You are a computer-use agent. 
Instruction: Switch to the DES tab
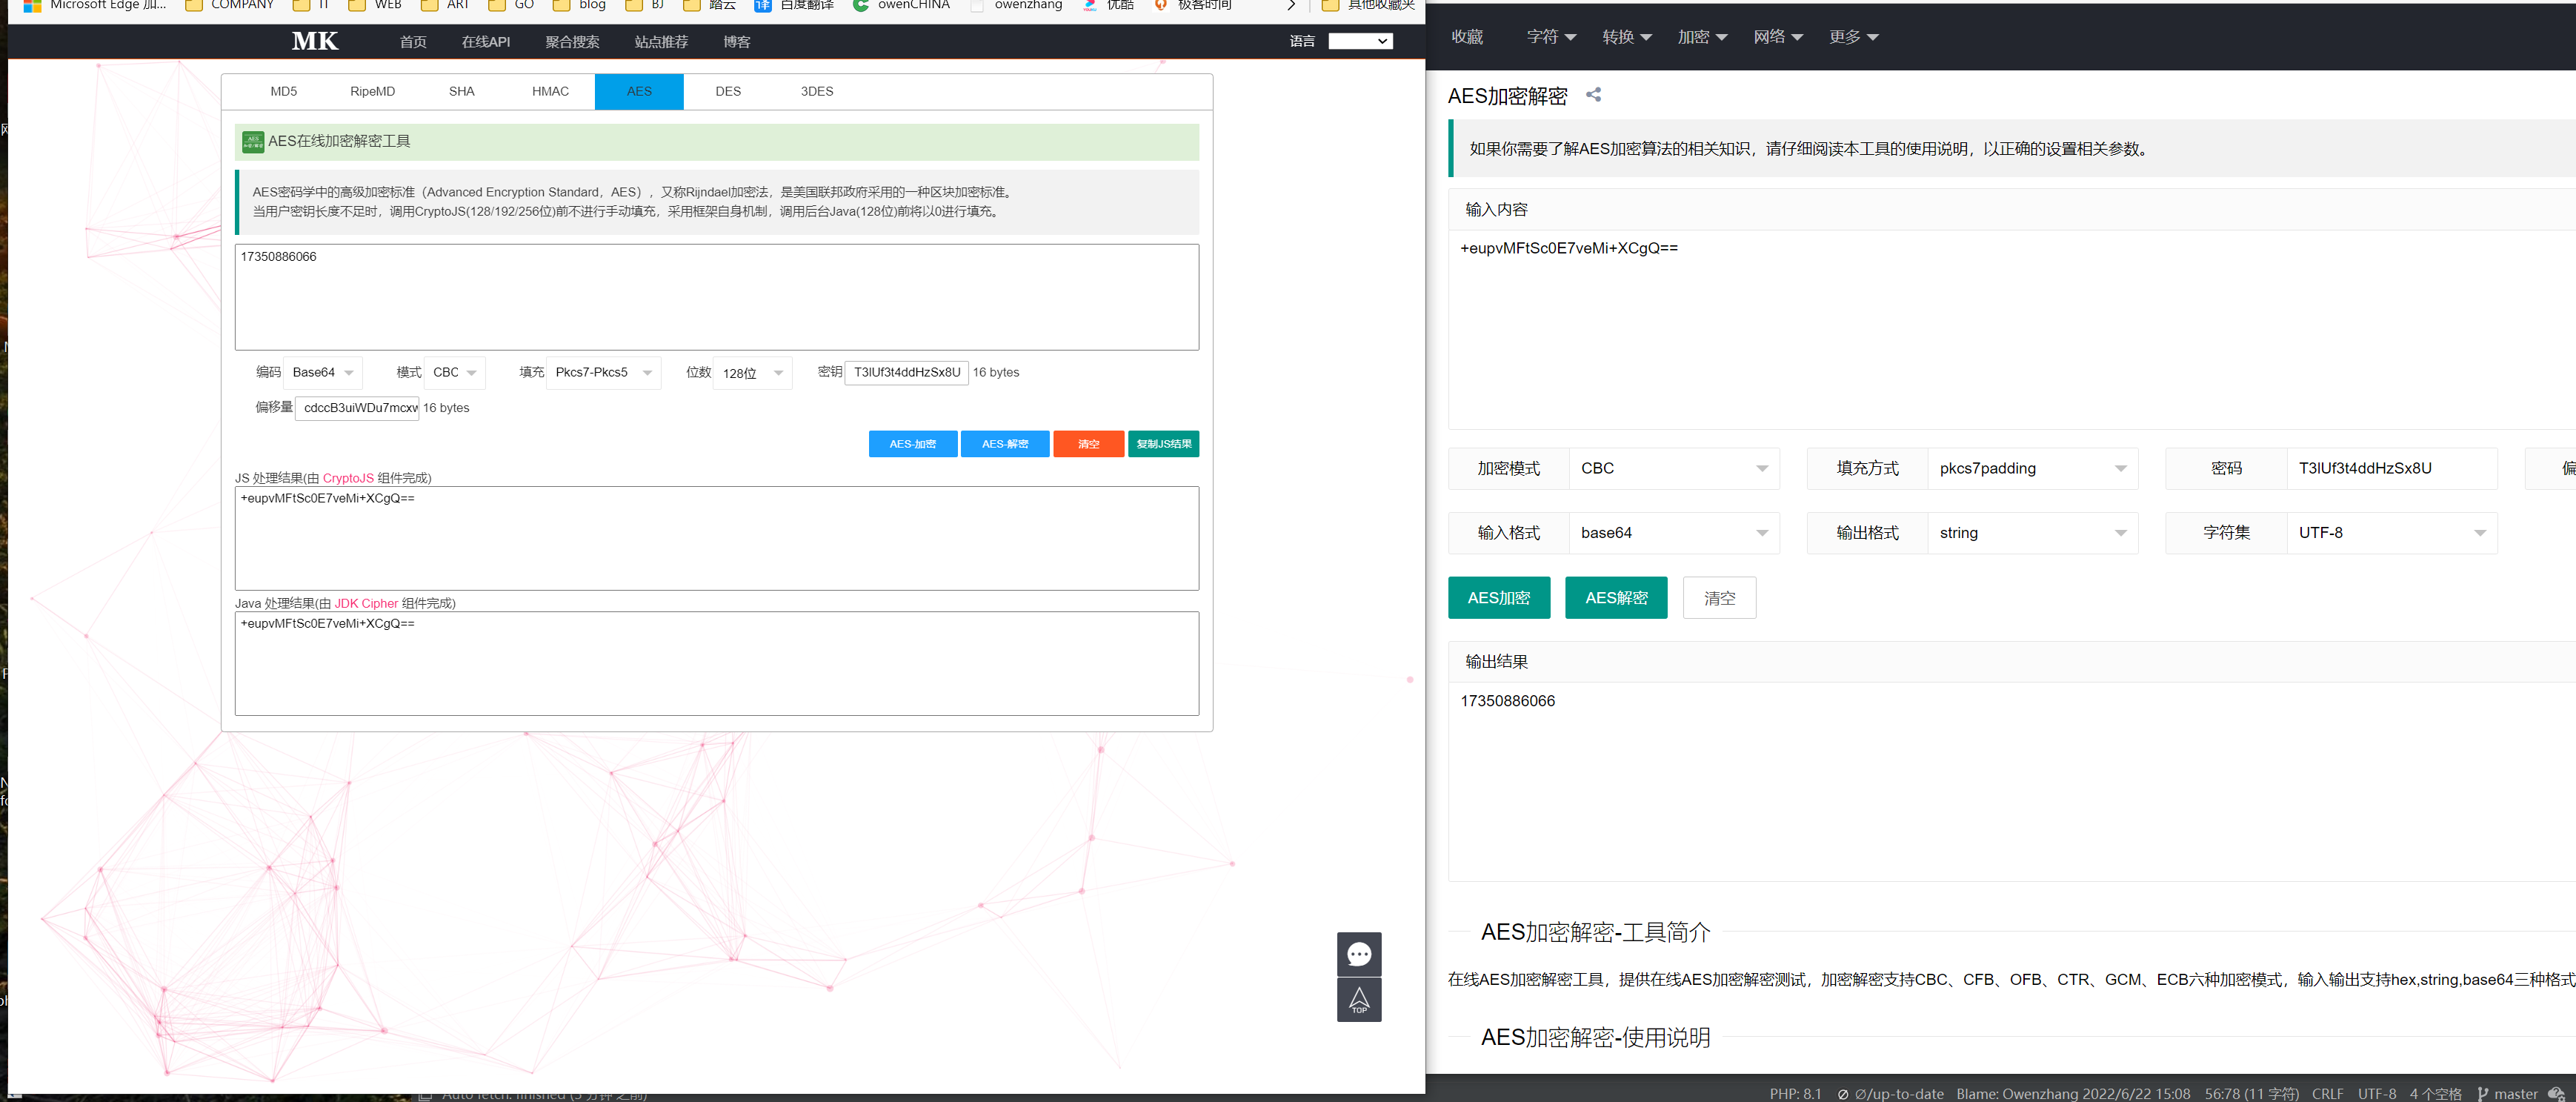tap(728, 91)
